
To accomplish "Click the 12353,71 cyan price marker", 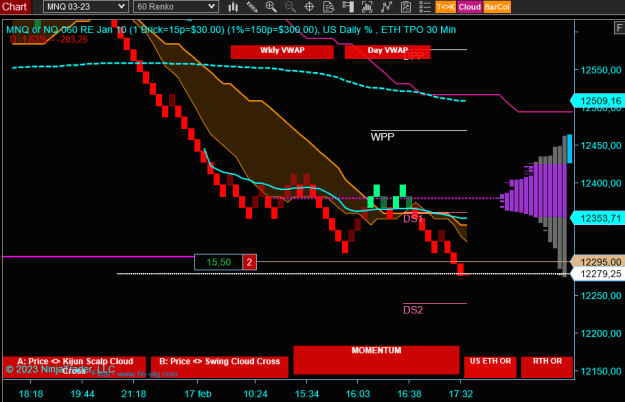I will 598,218.
